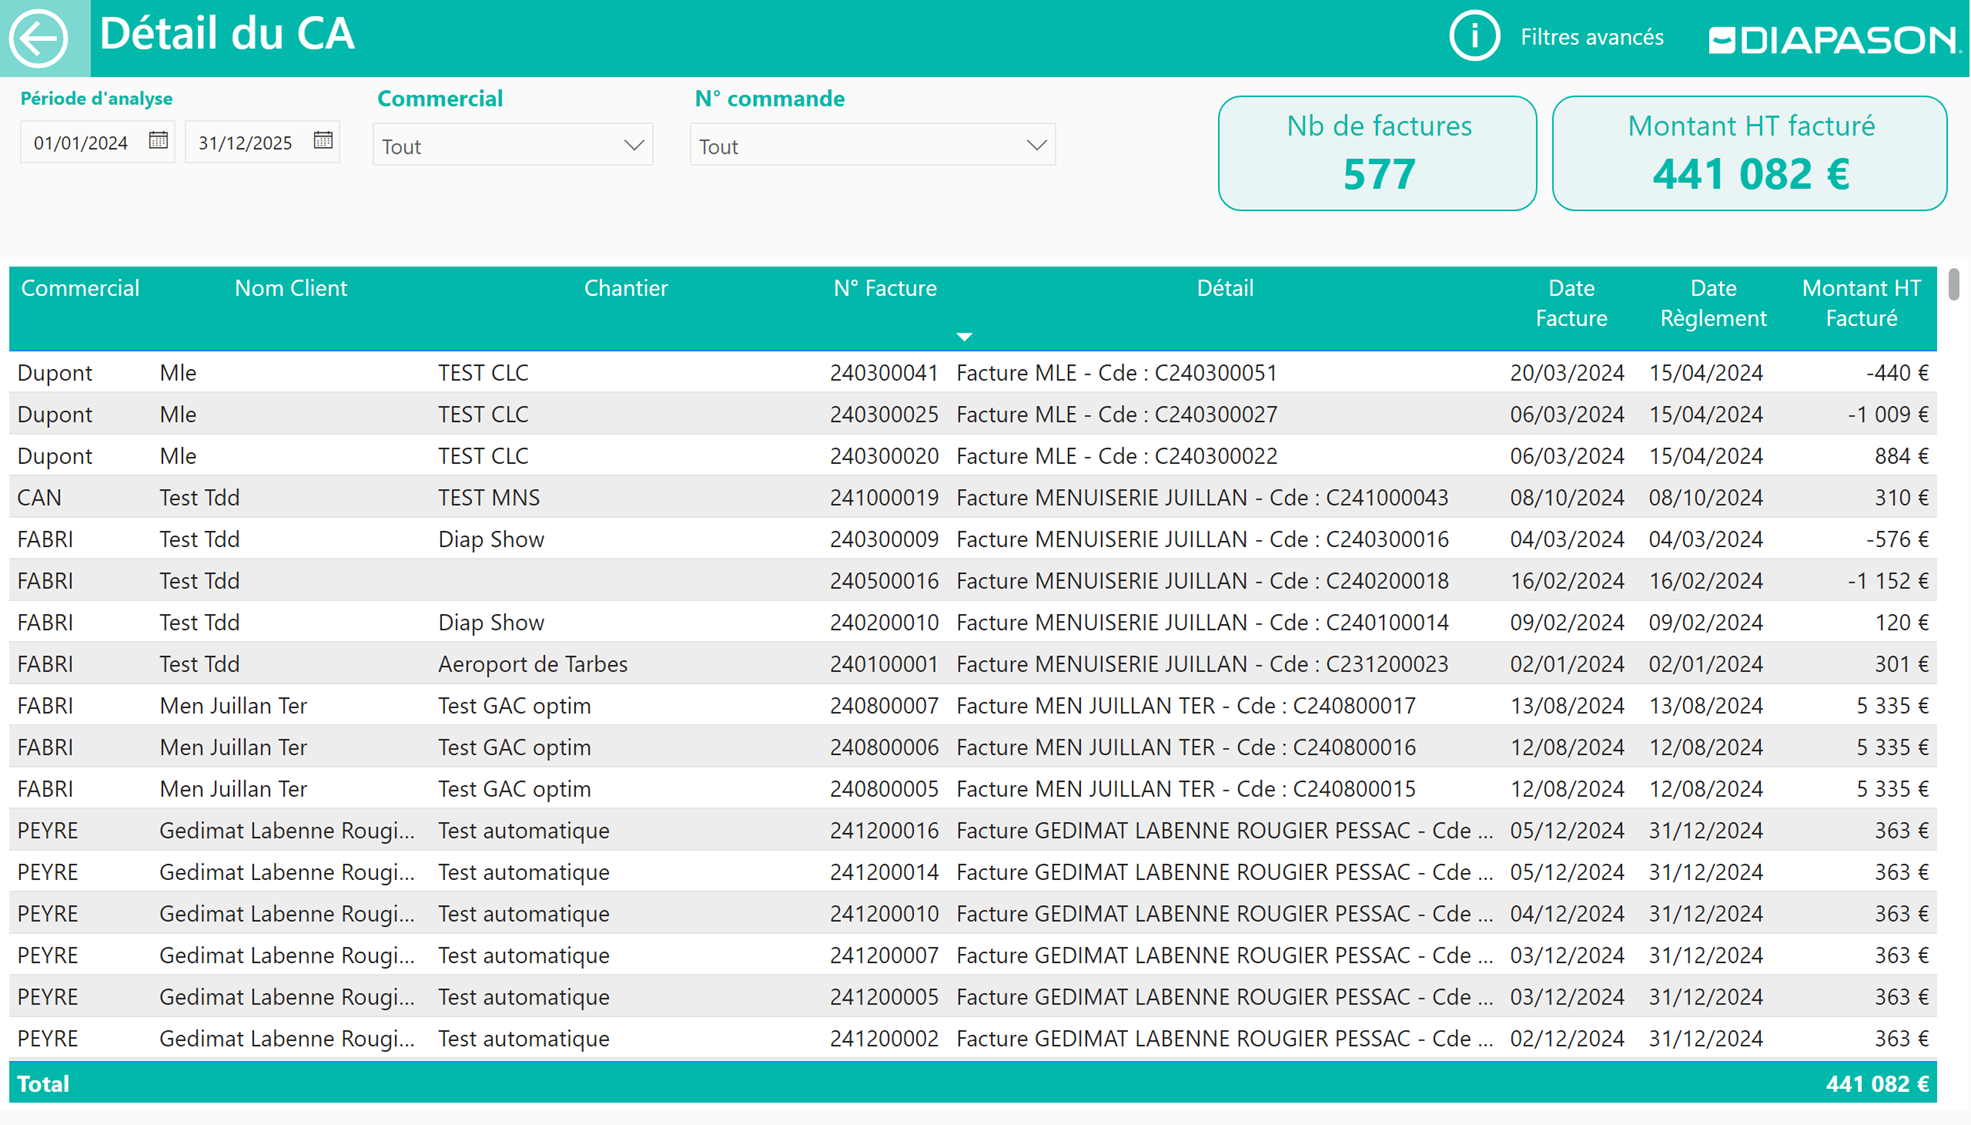Open the info circle icon

pyautogui.click(x=1474, y=37)
